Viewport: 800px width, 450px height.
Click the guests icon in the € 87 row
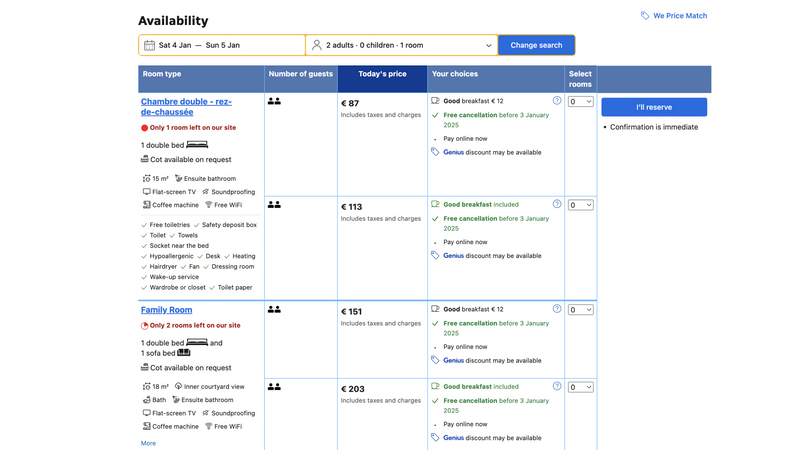click(x=274, y=101)
